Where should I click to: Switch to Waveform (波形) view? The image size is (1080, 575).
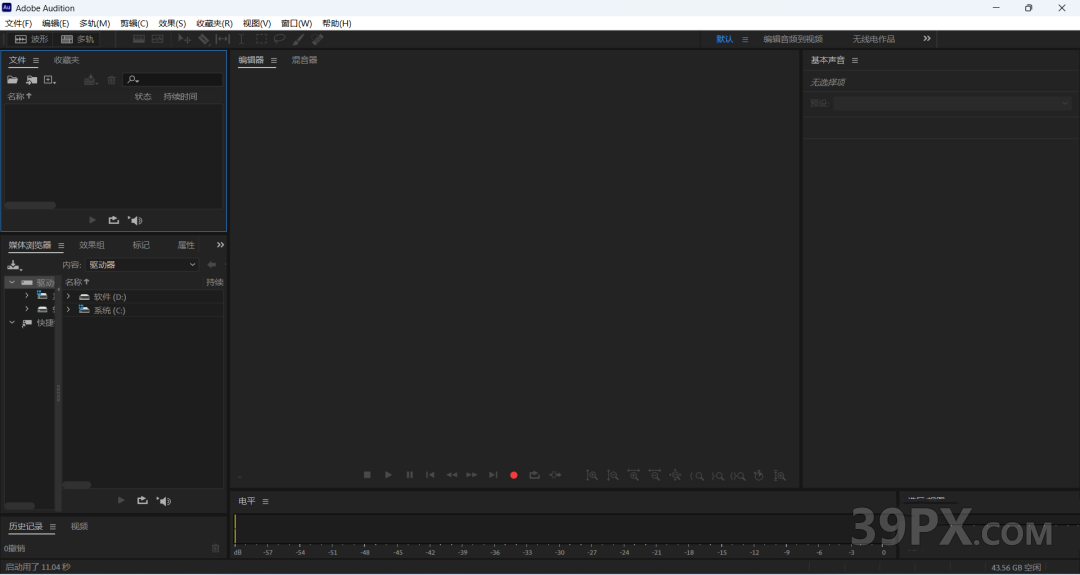pyautogui.click(x=32, y=39)
